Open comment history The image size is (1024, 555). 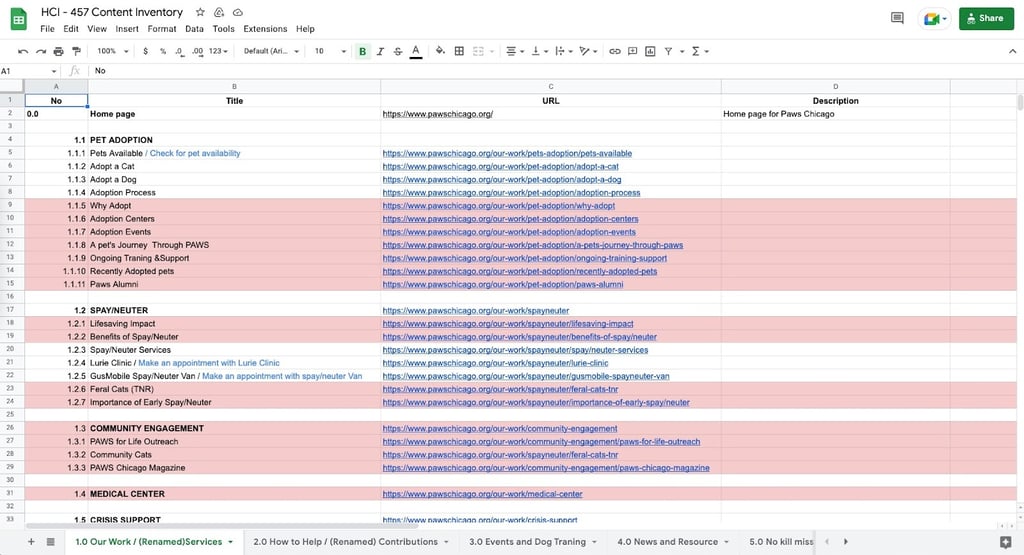[897, 18]
